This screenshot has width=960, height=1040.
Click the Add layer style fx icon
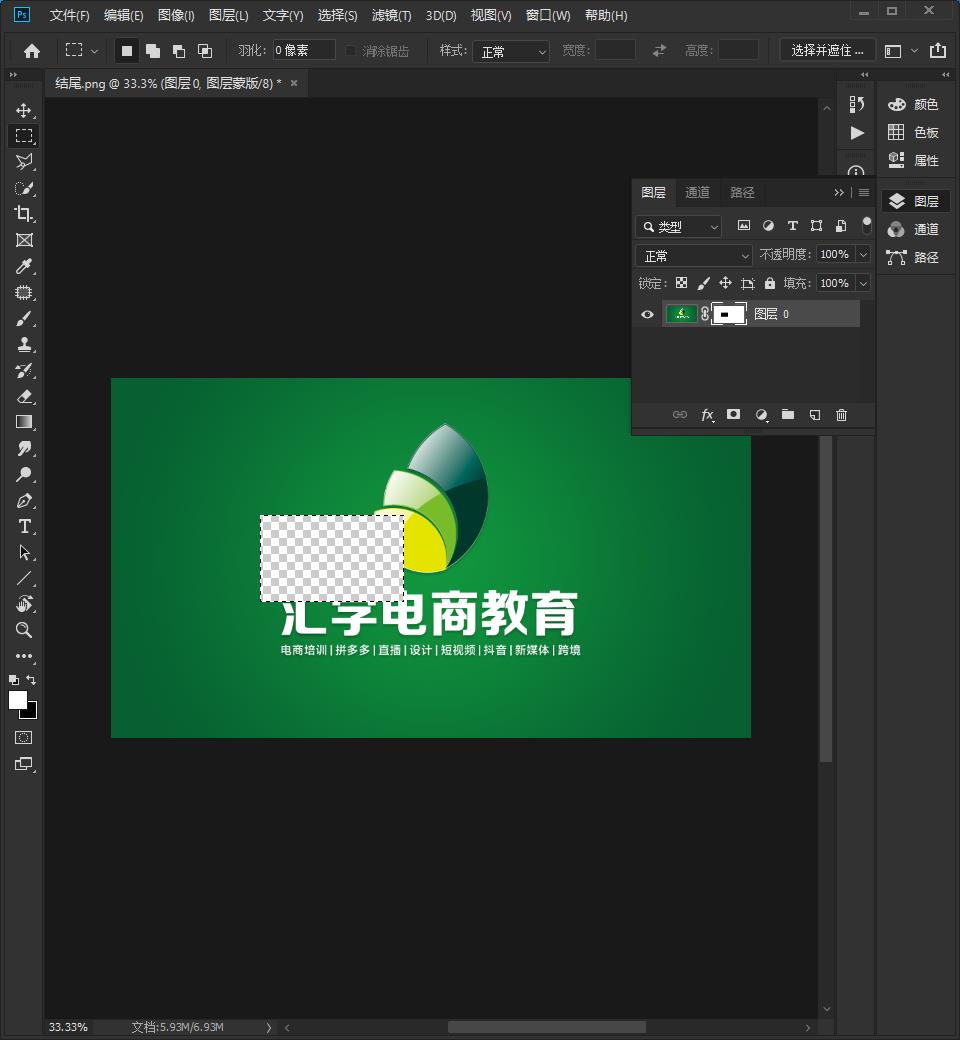707,415
